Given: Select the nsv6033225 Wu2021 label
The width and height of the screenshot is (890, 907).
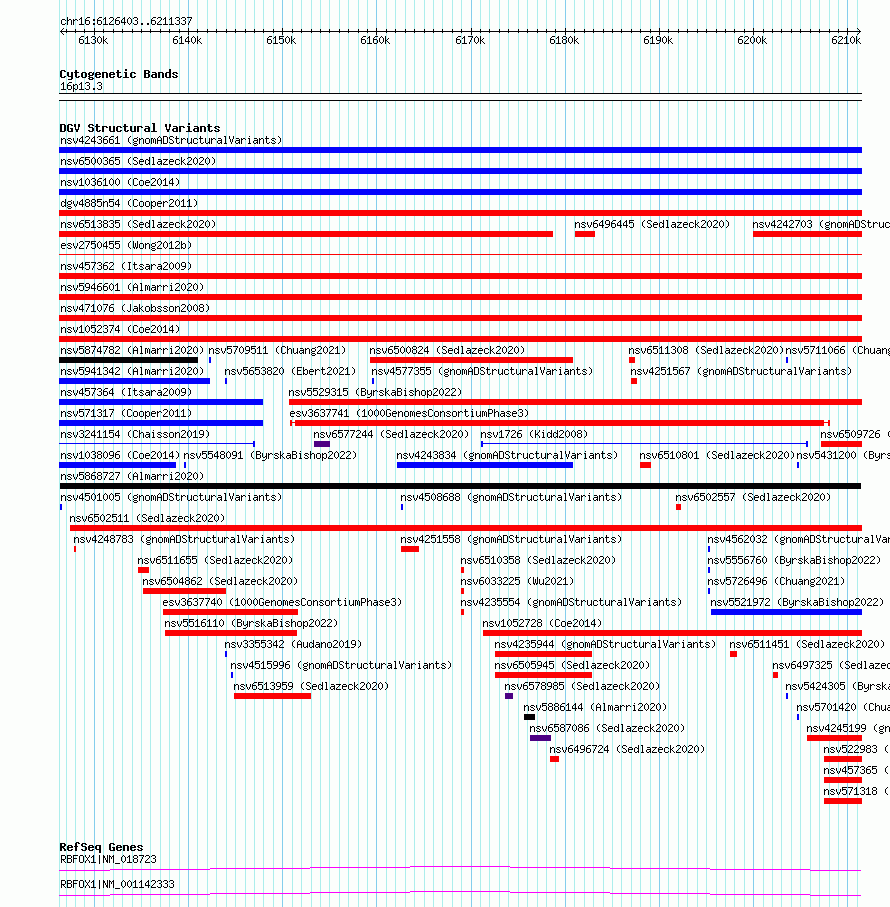Looking at the screenshot, I should coord(517,581).
